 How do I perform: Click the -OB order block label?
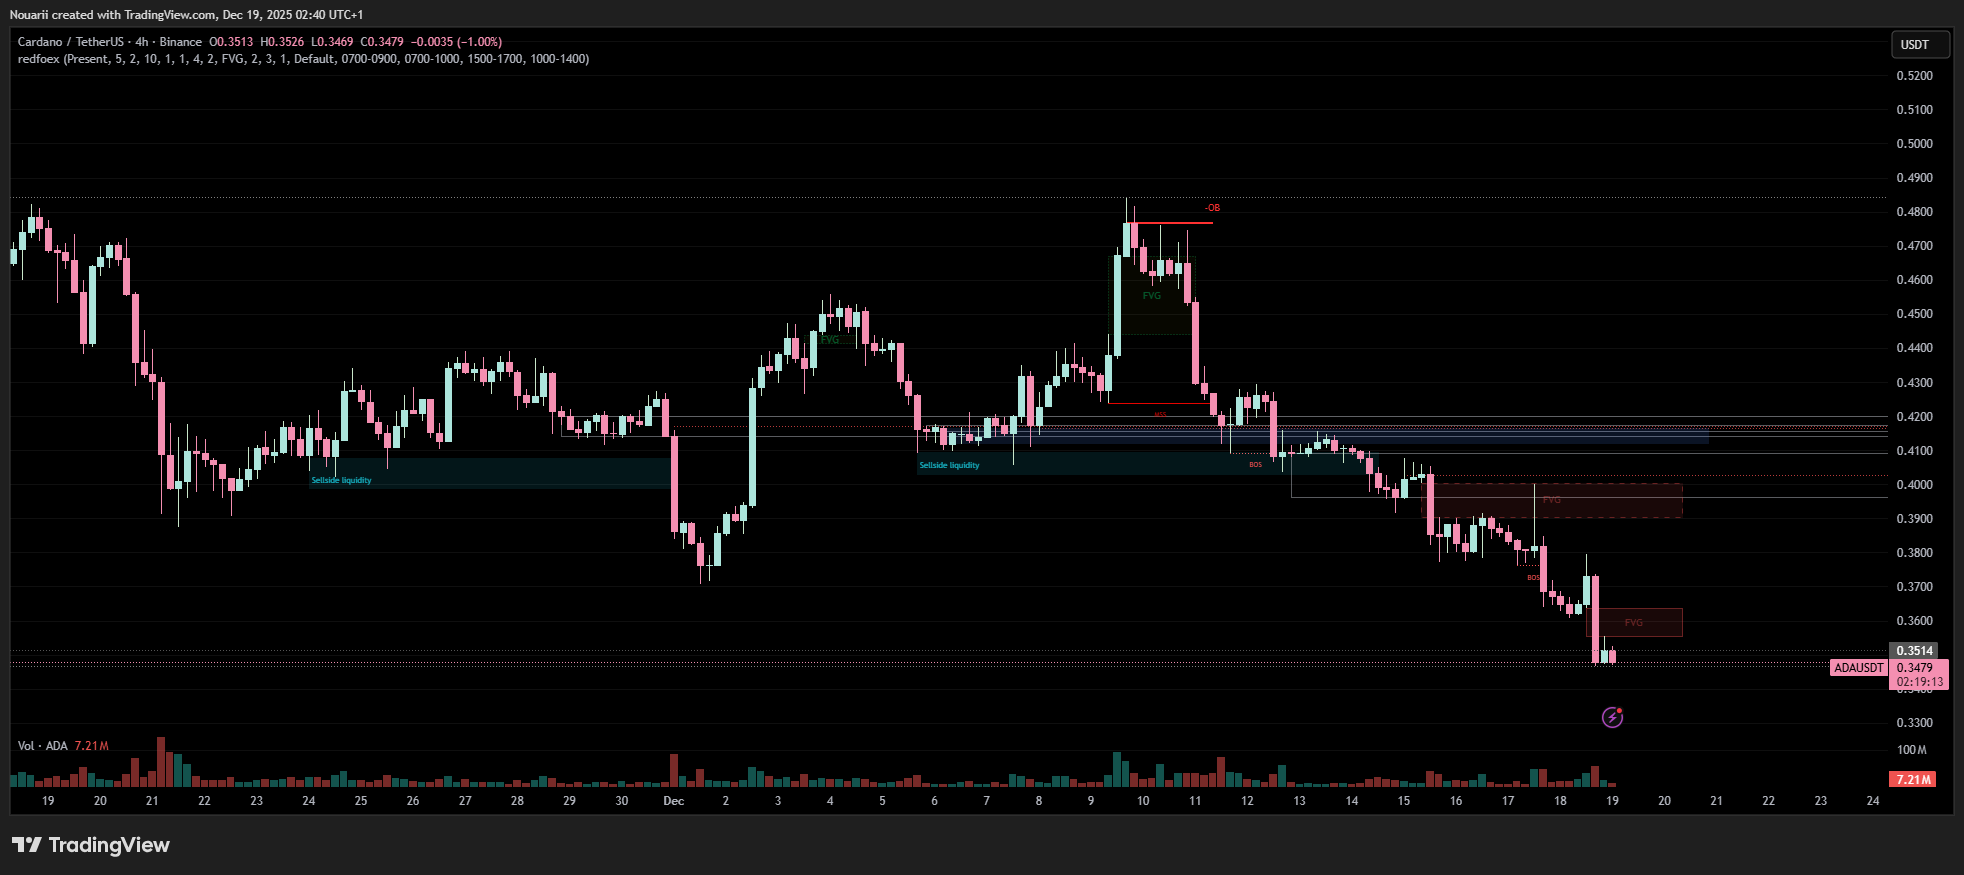tap(1212, 208)
